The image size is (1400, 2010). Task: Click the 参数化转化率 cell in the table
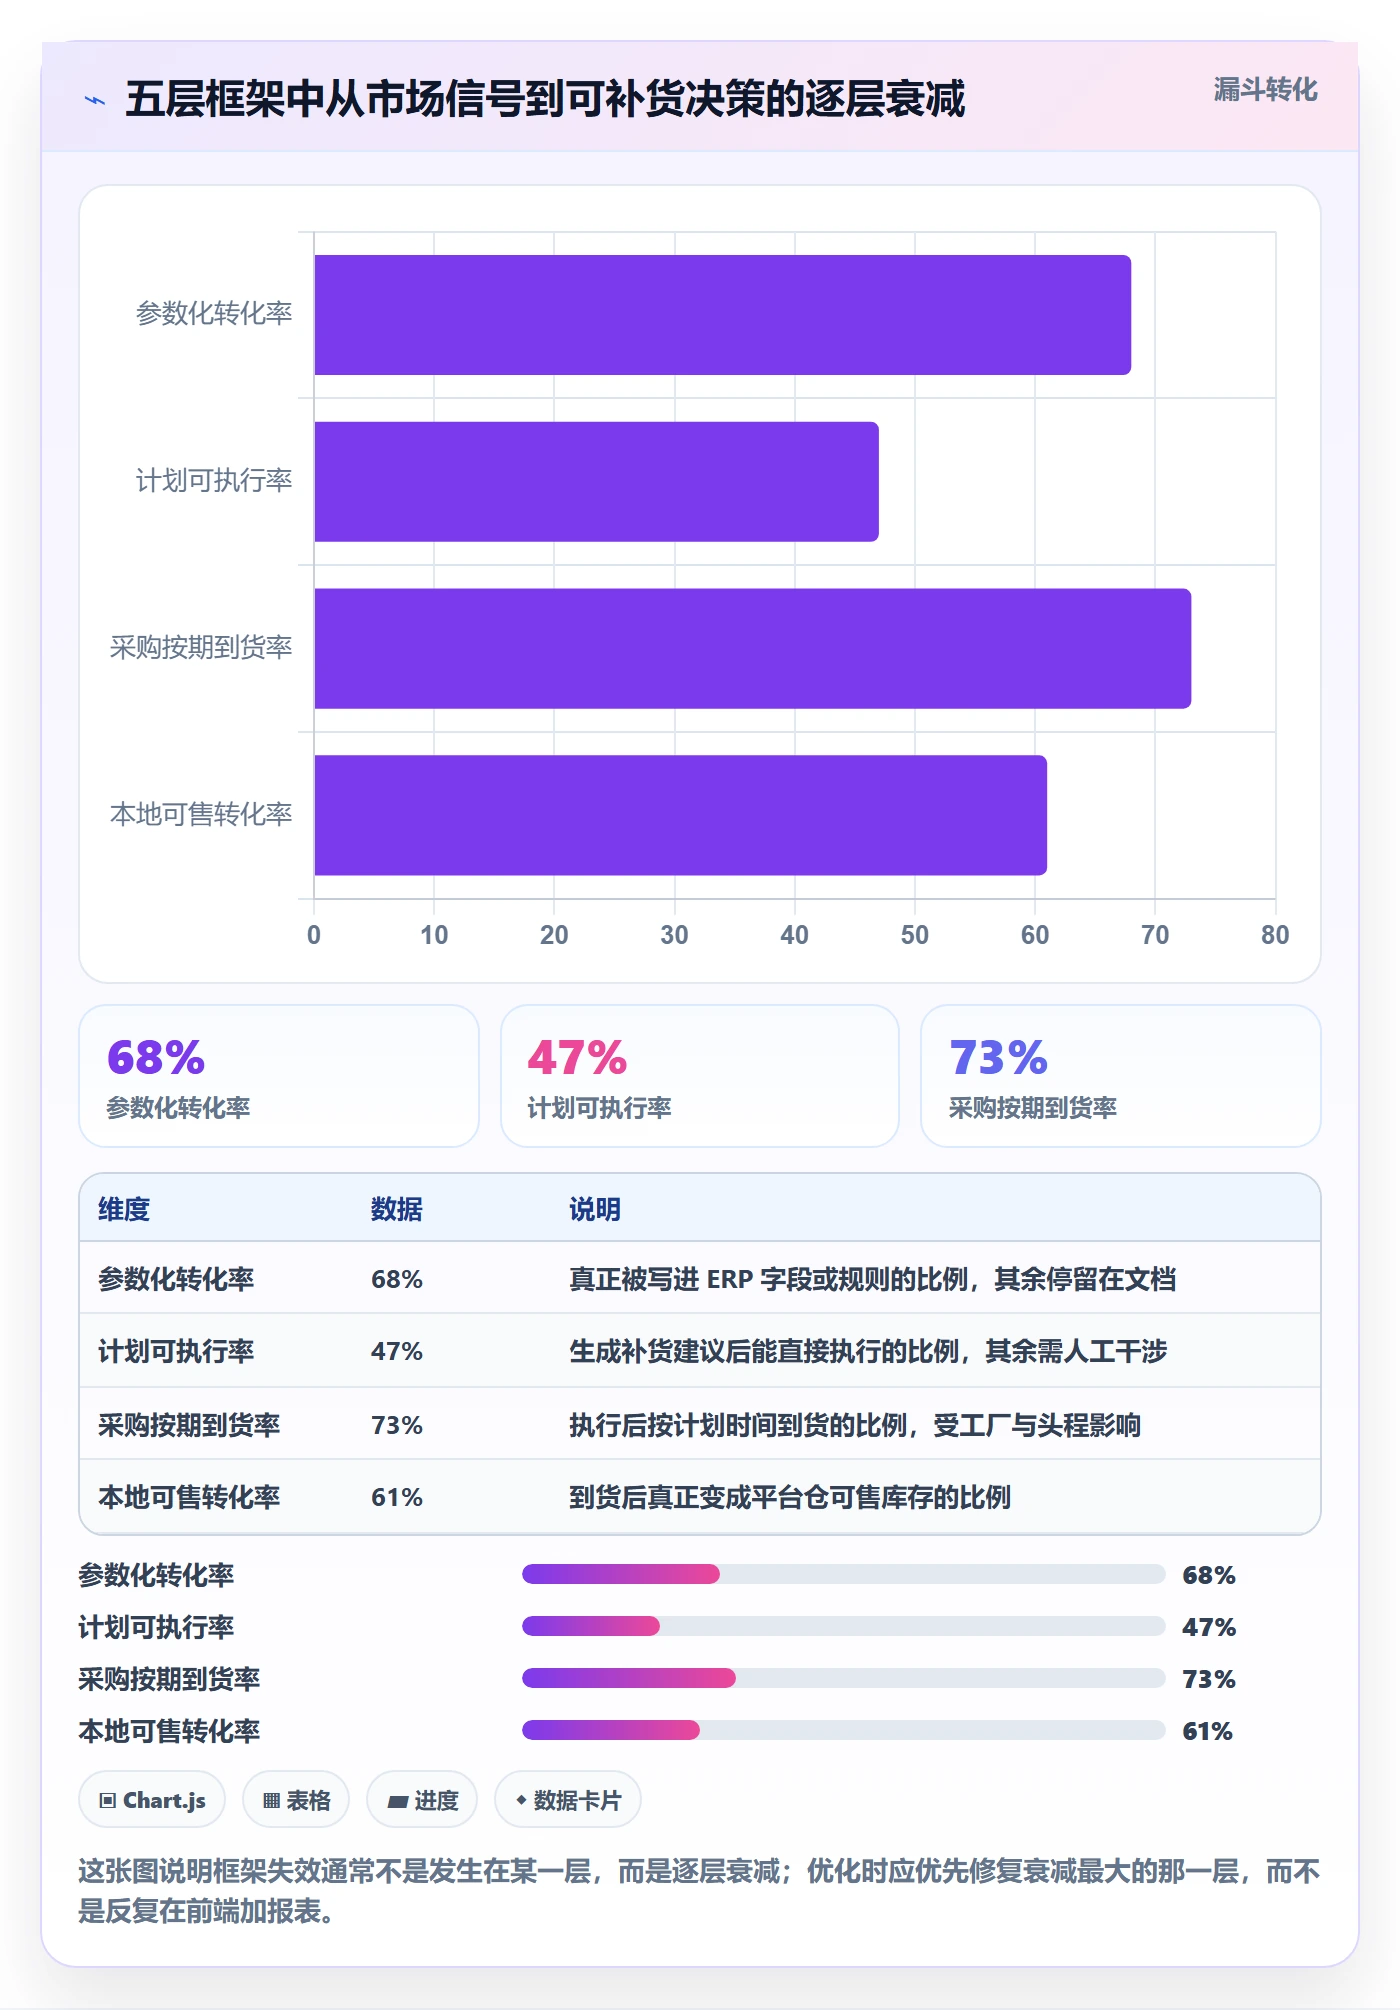[x=176, y=1279]
